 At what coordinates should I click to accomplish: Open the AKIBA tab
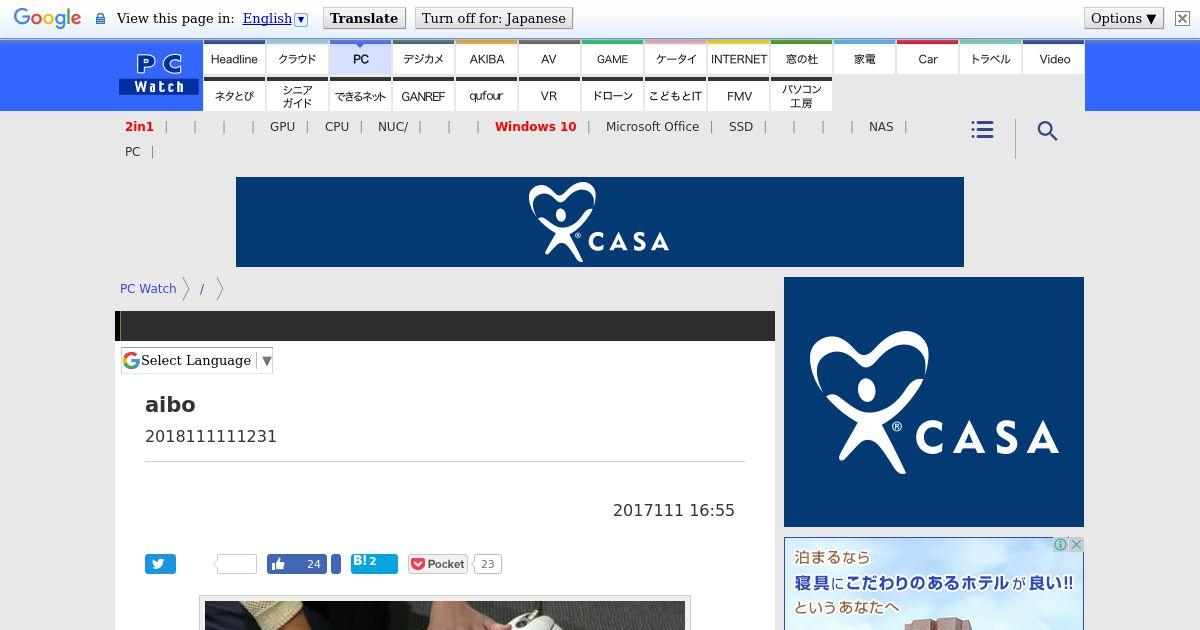pos(486,59)
